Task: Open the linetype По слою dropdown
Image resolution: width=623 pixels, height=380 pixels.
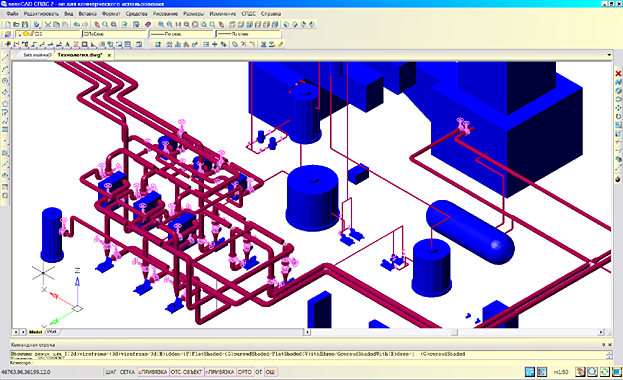Action: tap(181, 34)
